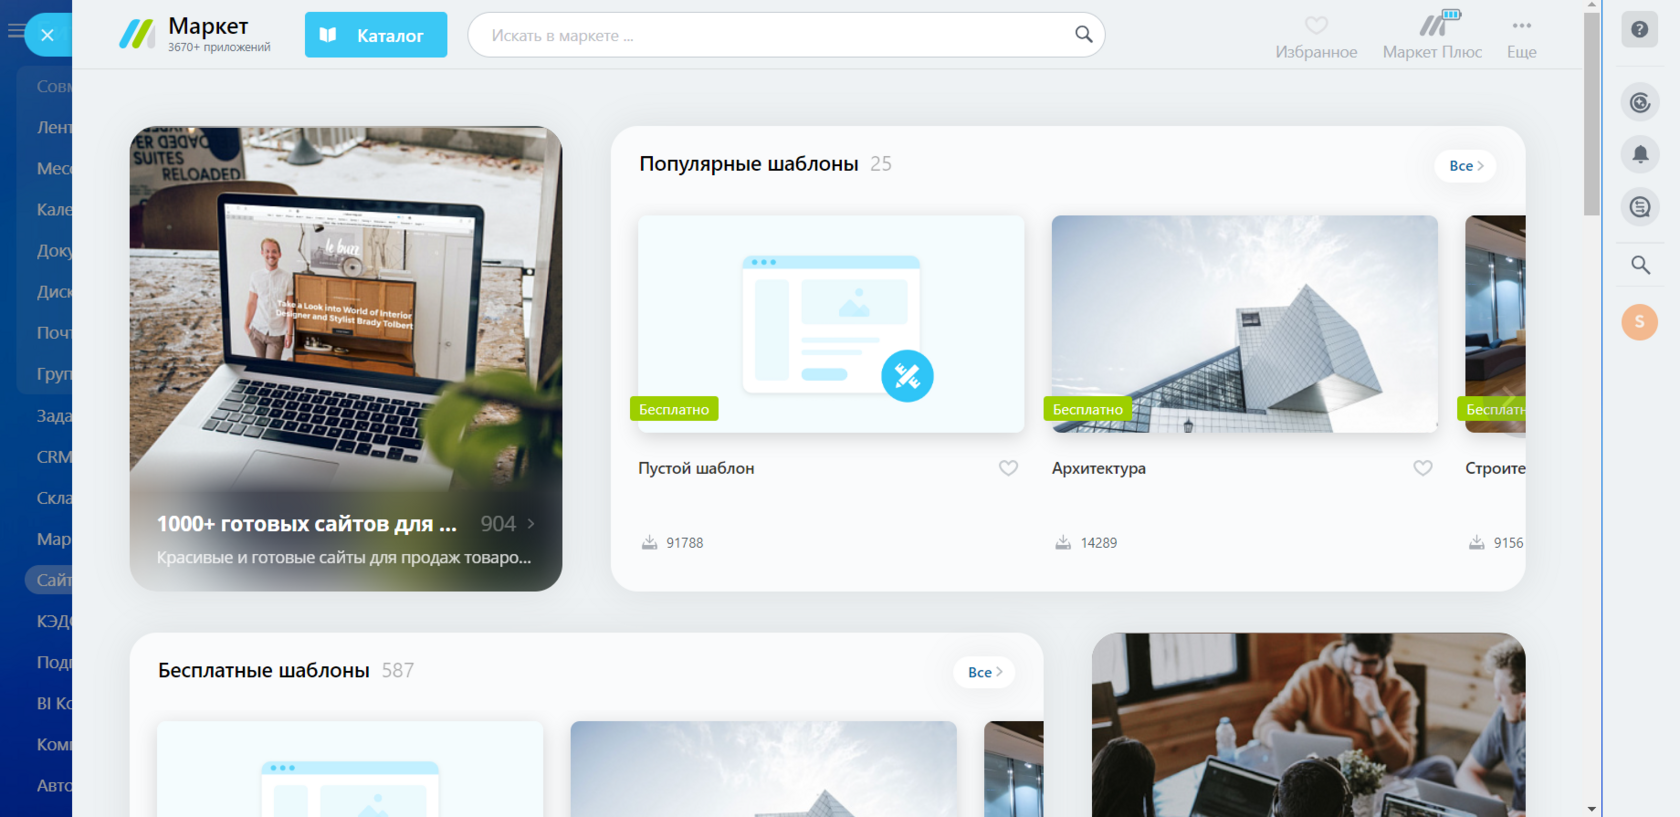Open the user avatar S
This screenshot has height=817, width=1680.
[1640, 322]
